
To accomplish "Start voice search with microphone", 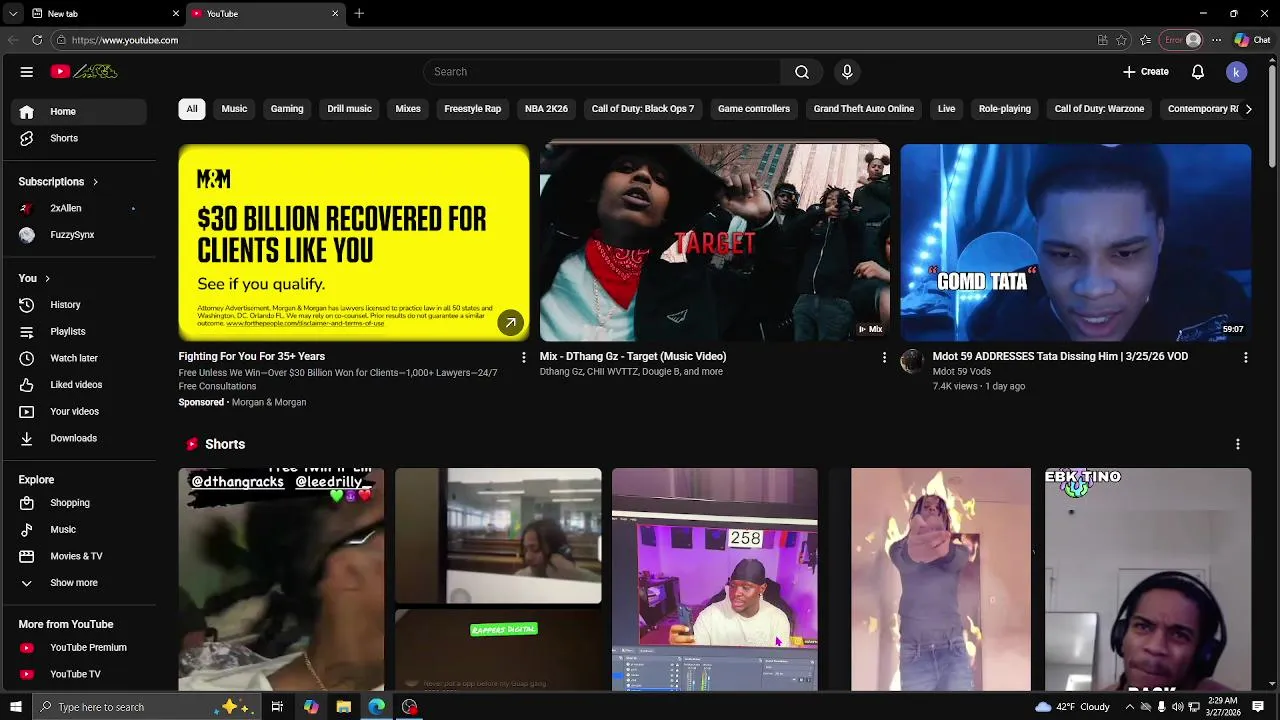I will tap(847, 72).
